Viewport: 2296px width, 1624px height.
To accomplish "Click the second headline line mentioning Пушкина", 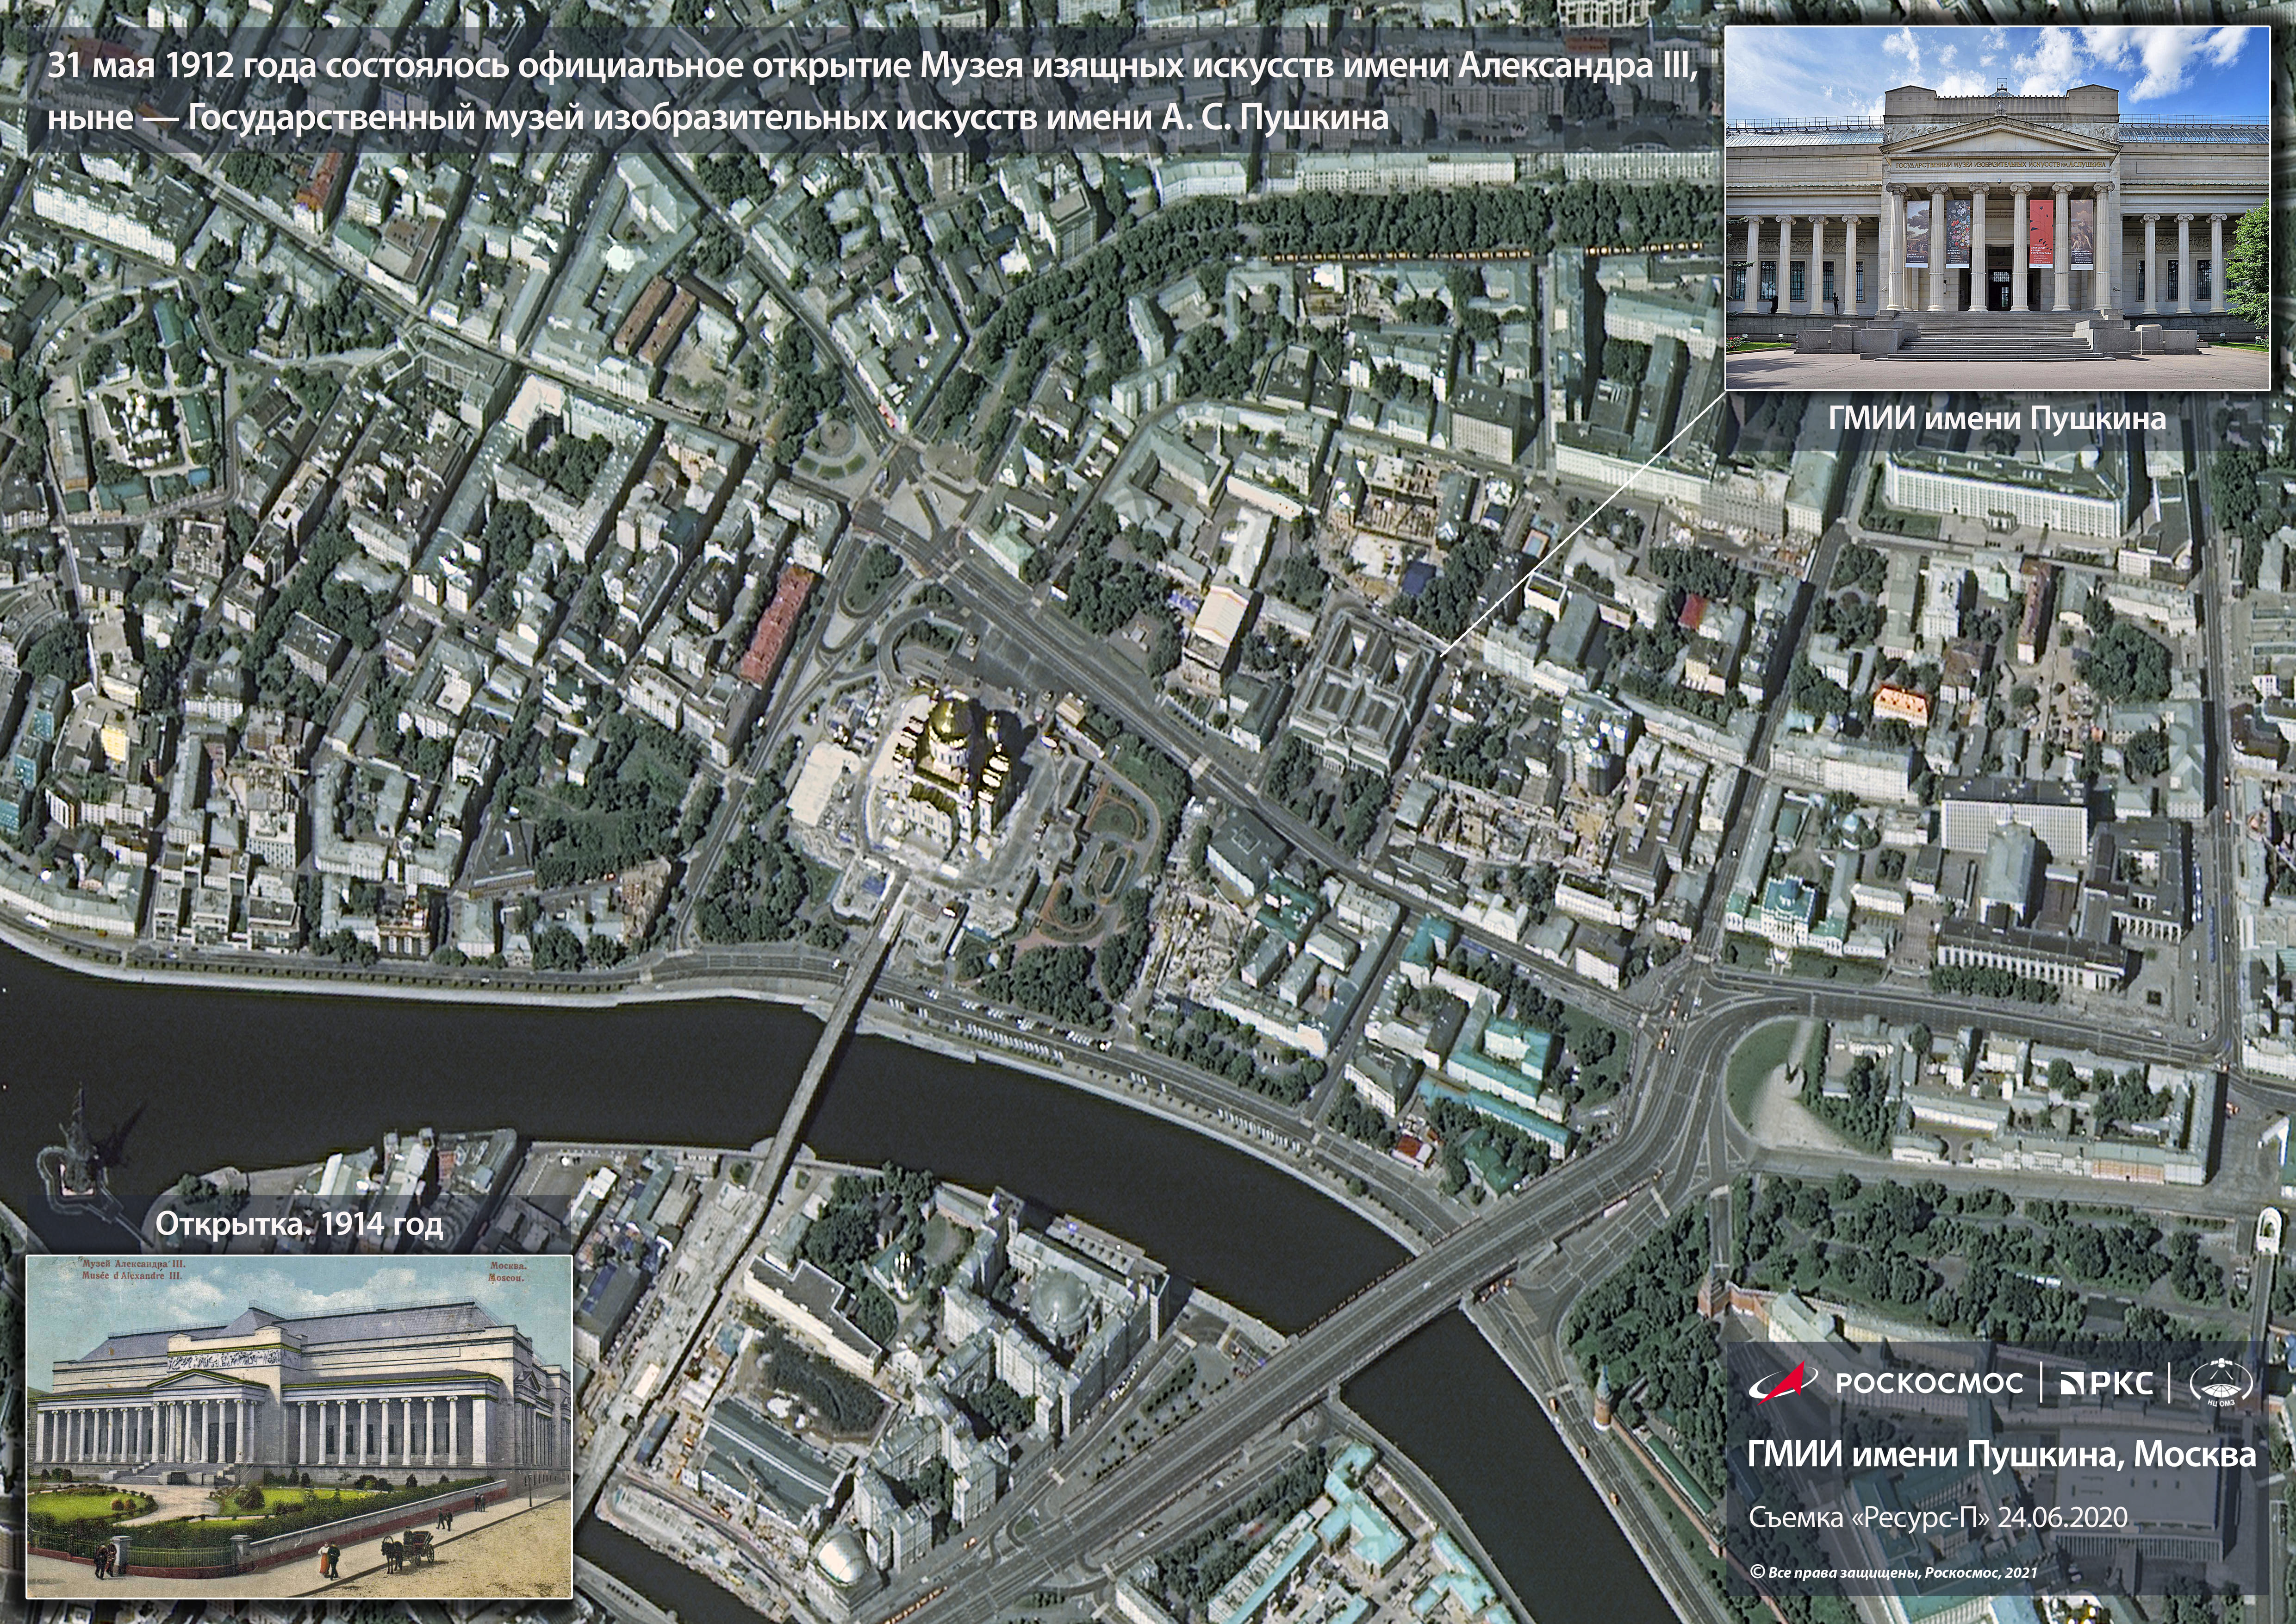I will [718, 118].
